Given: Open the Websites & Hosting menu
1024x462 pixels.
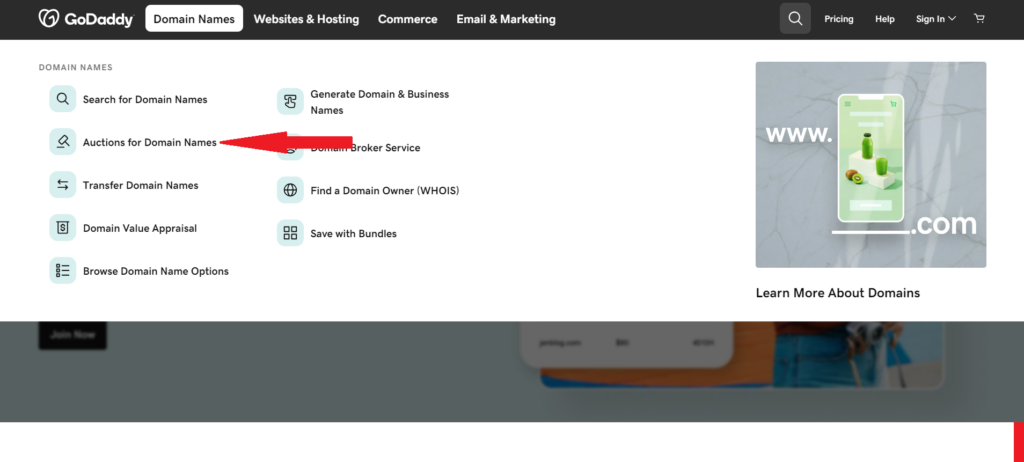Looking at the screenshot, I should (306, 19).
